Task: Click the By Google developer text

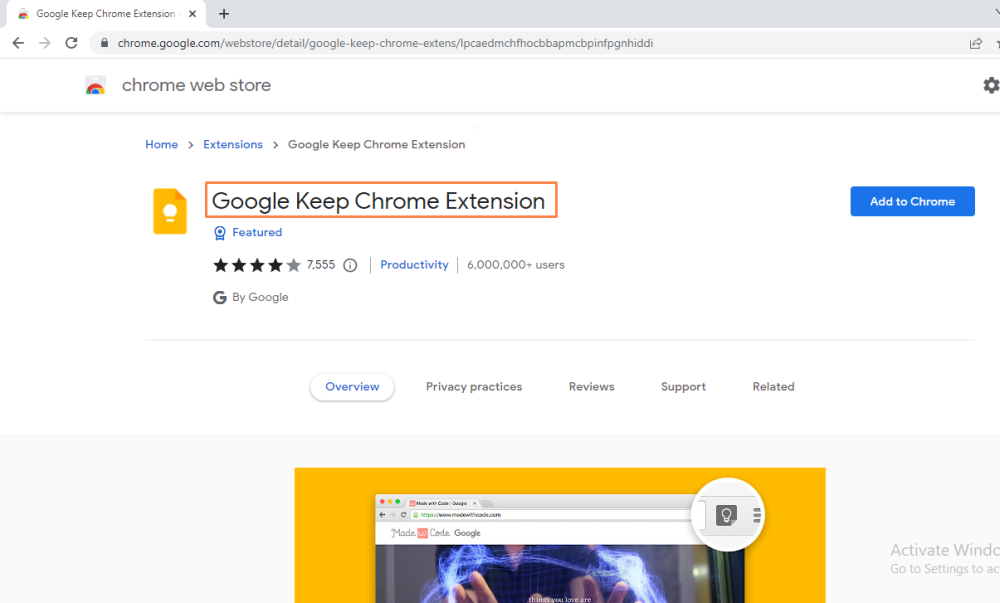Action: point(260,298)
